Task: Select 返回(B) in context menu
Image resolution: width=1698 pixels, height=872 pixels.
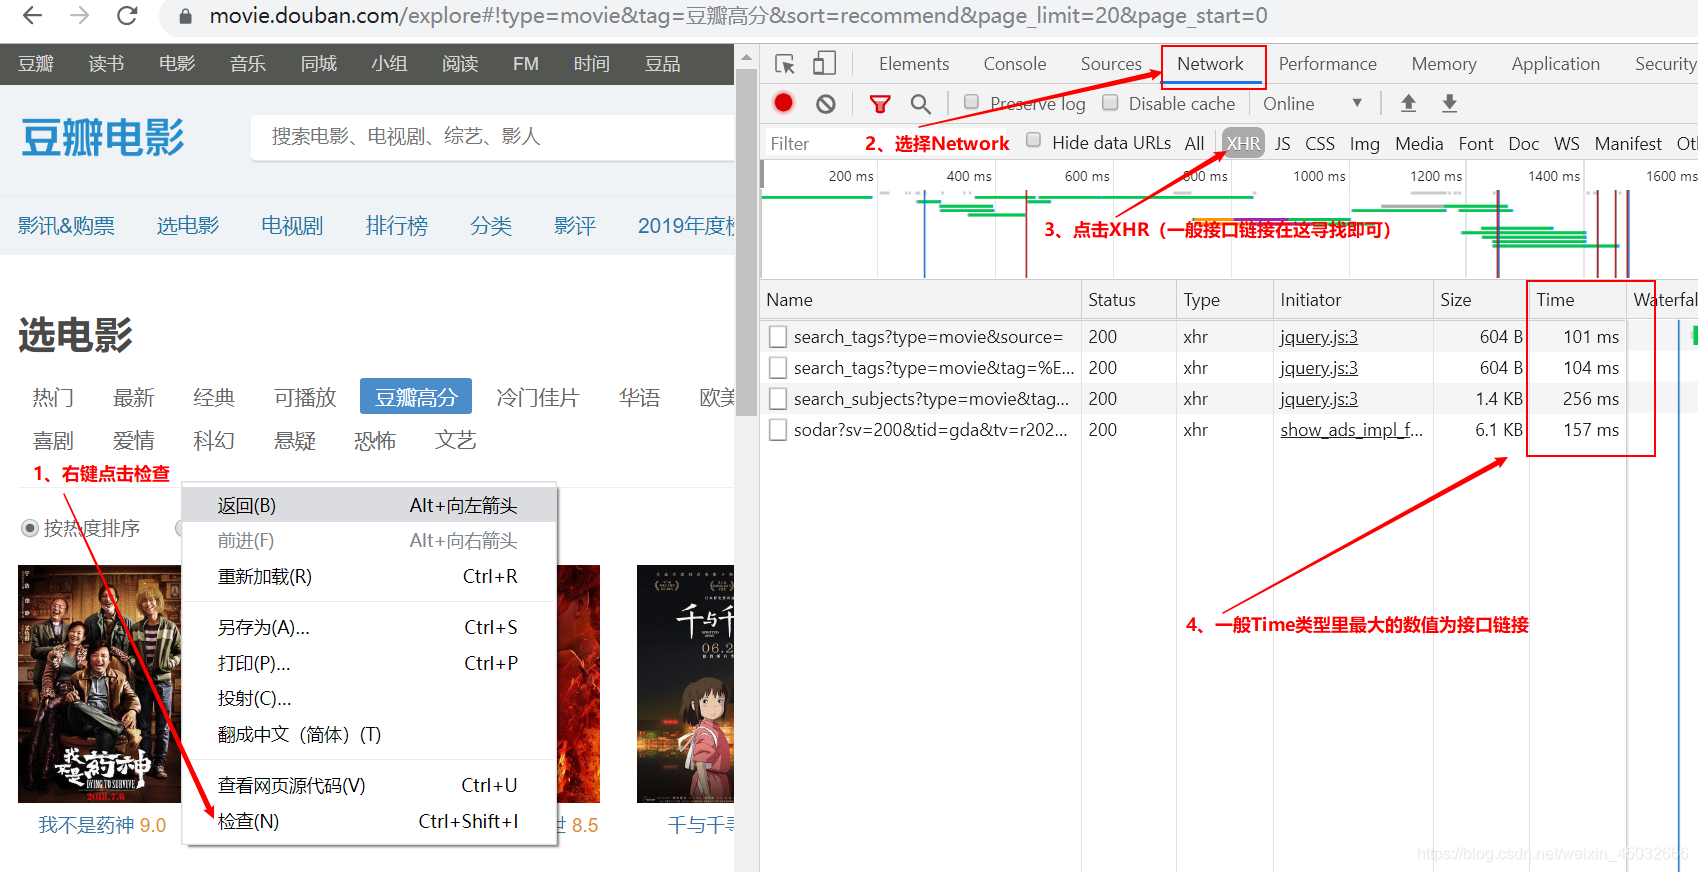Action: point(369,506)
